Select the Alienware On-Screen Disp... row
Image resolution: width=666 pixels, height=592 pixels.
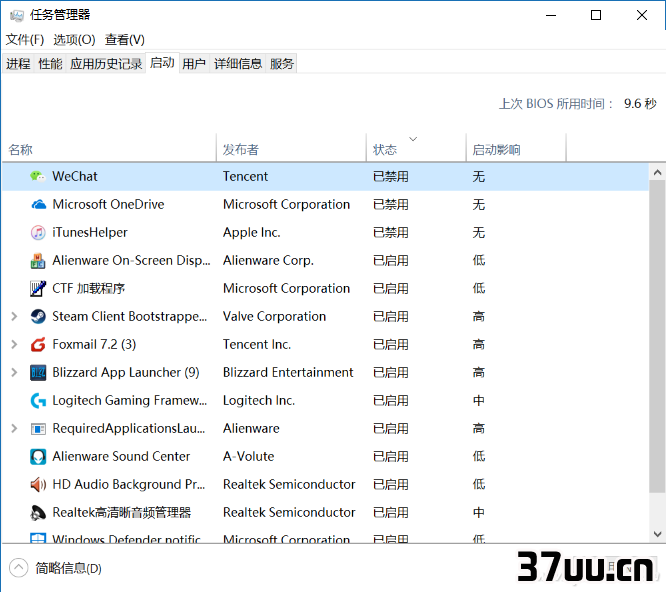(x=325, y=260)
